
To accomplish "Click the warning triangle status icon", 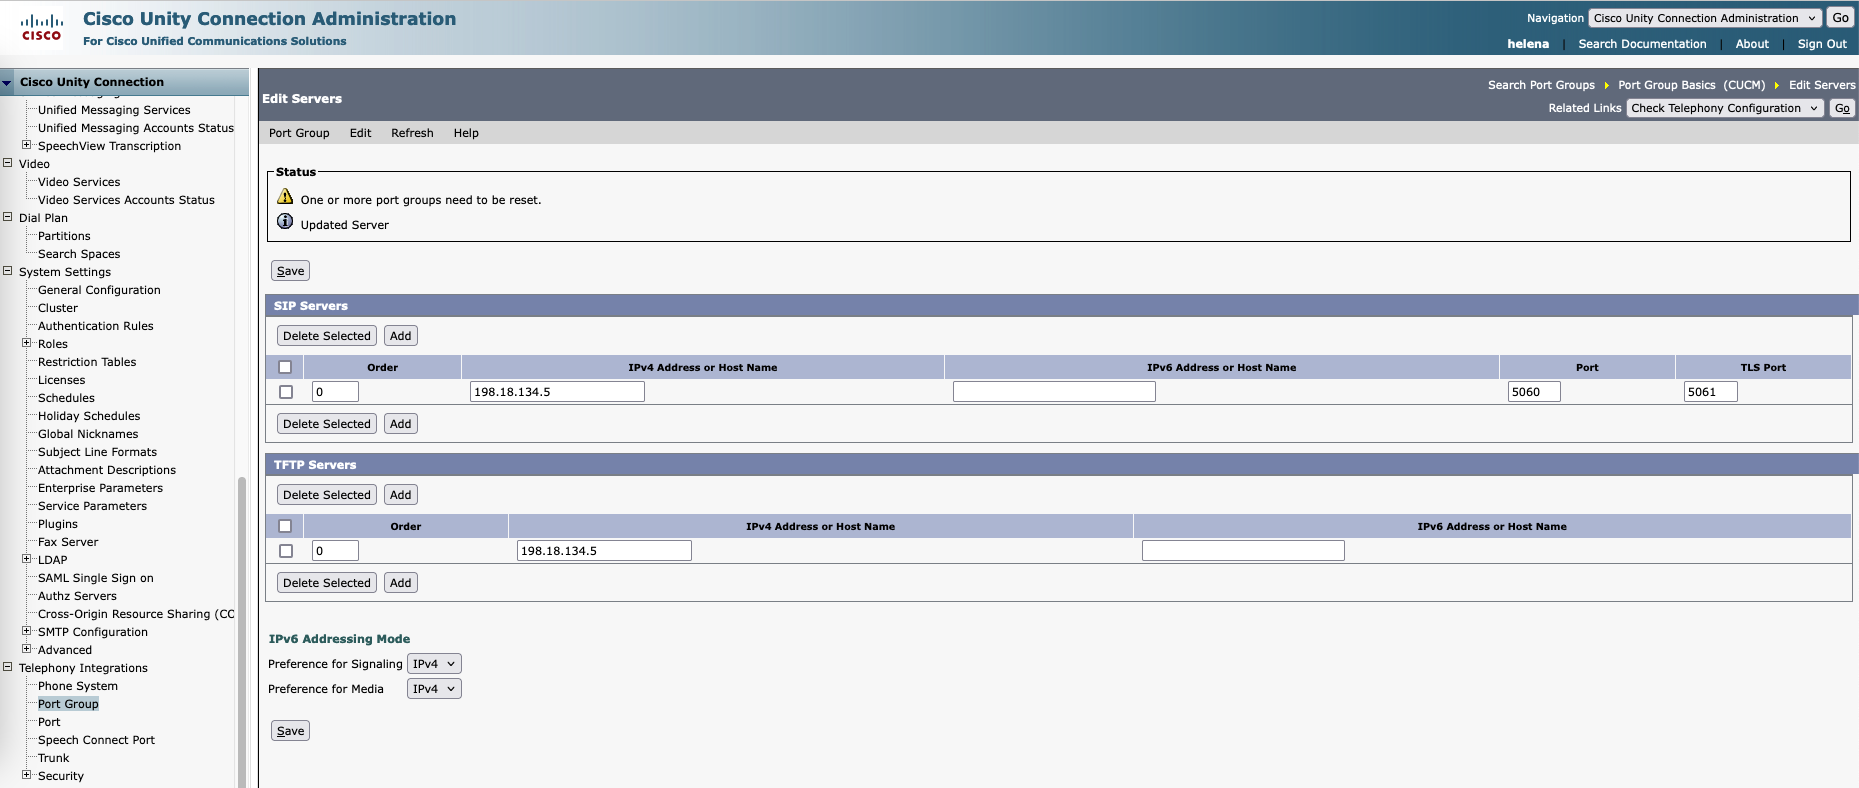I will (285, 197).
